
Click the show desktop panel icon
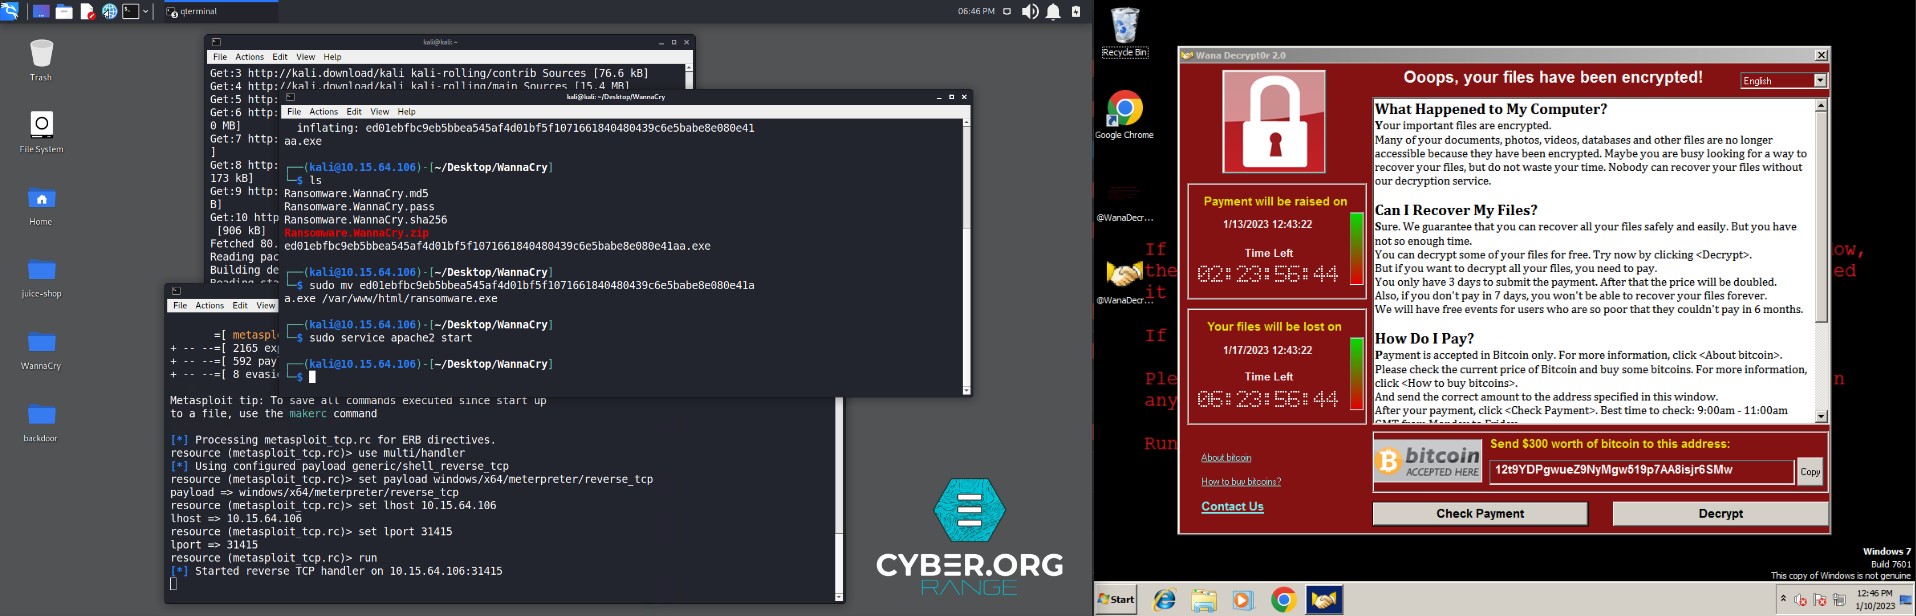(41, 12)
